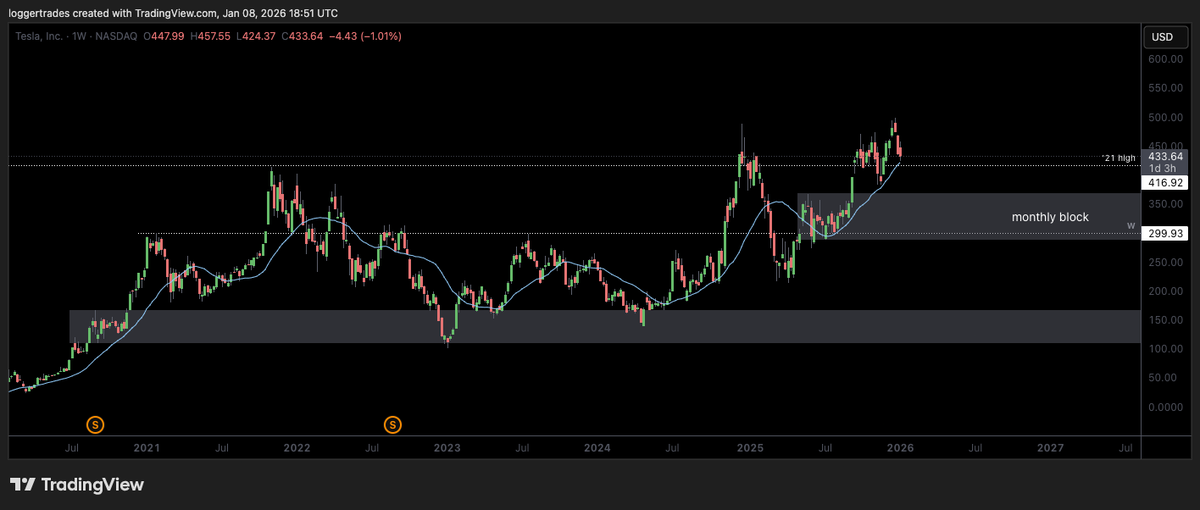This screenshot has width=1200, height=510.
Task: Click the 299.93 price level label
Action: tap(1165, 233)
